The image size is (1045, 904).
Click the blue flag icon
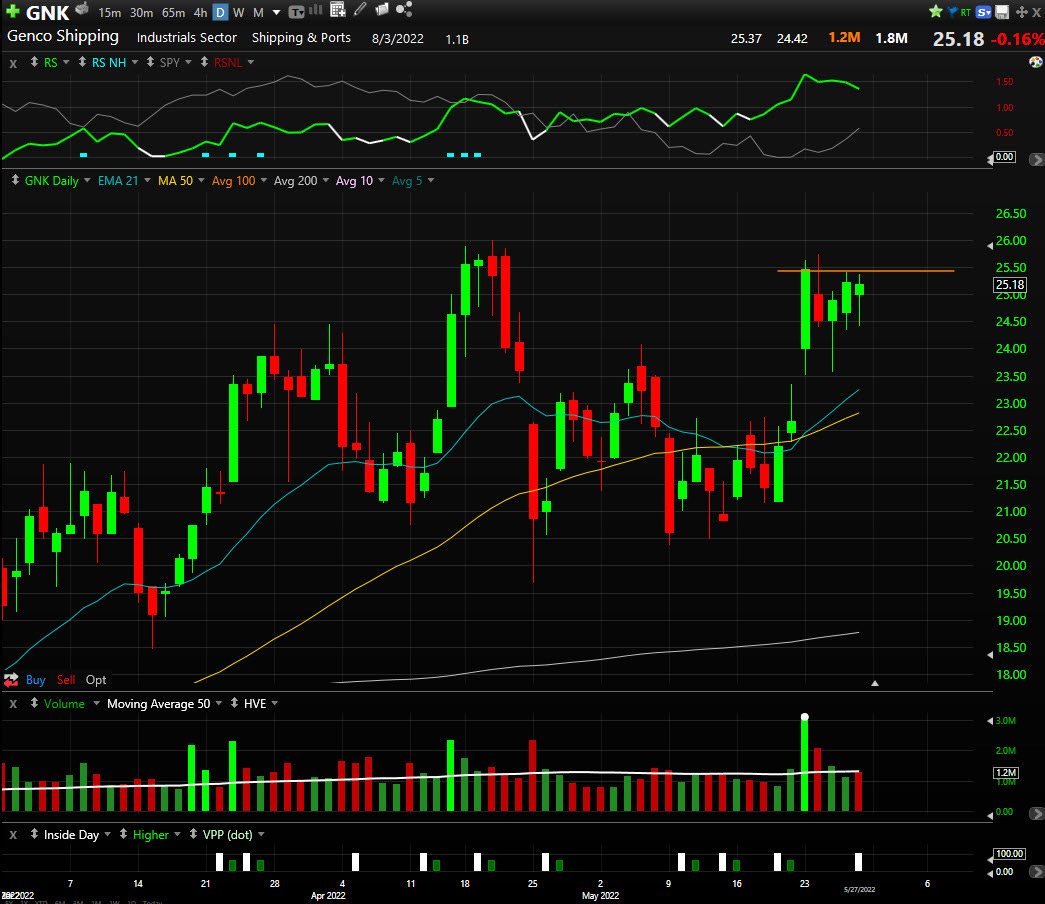(952, 11)
